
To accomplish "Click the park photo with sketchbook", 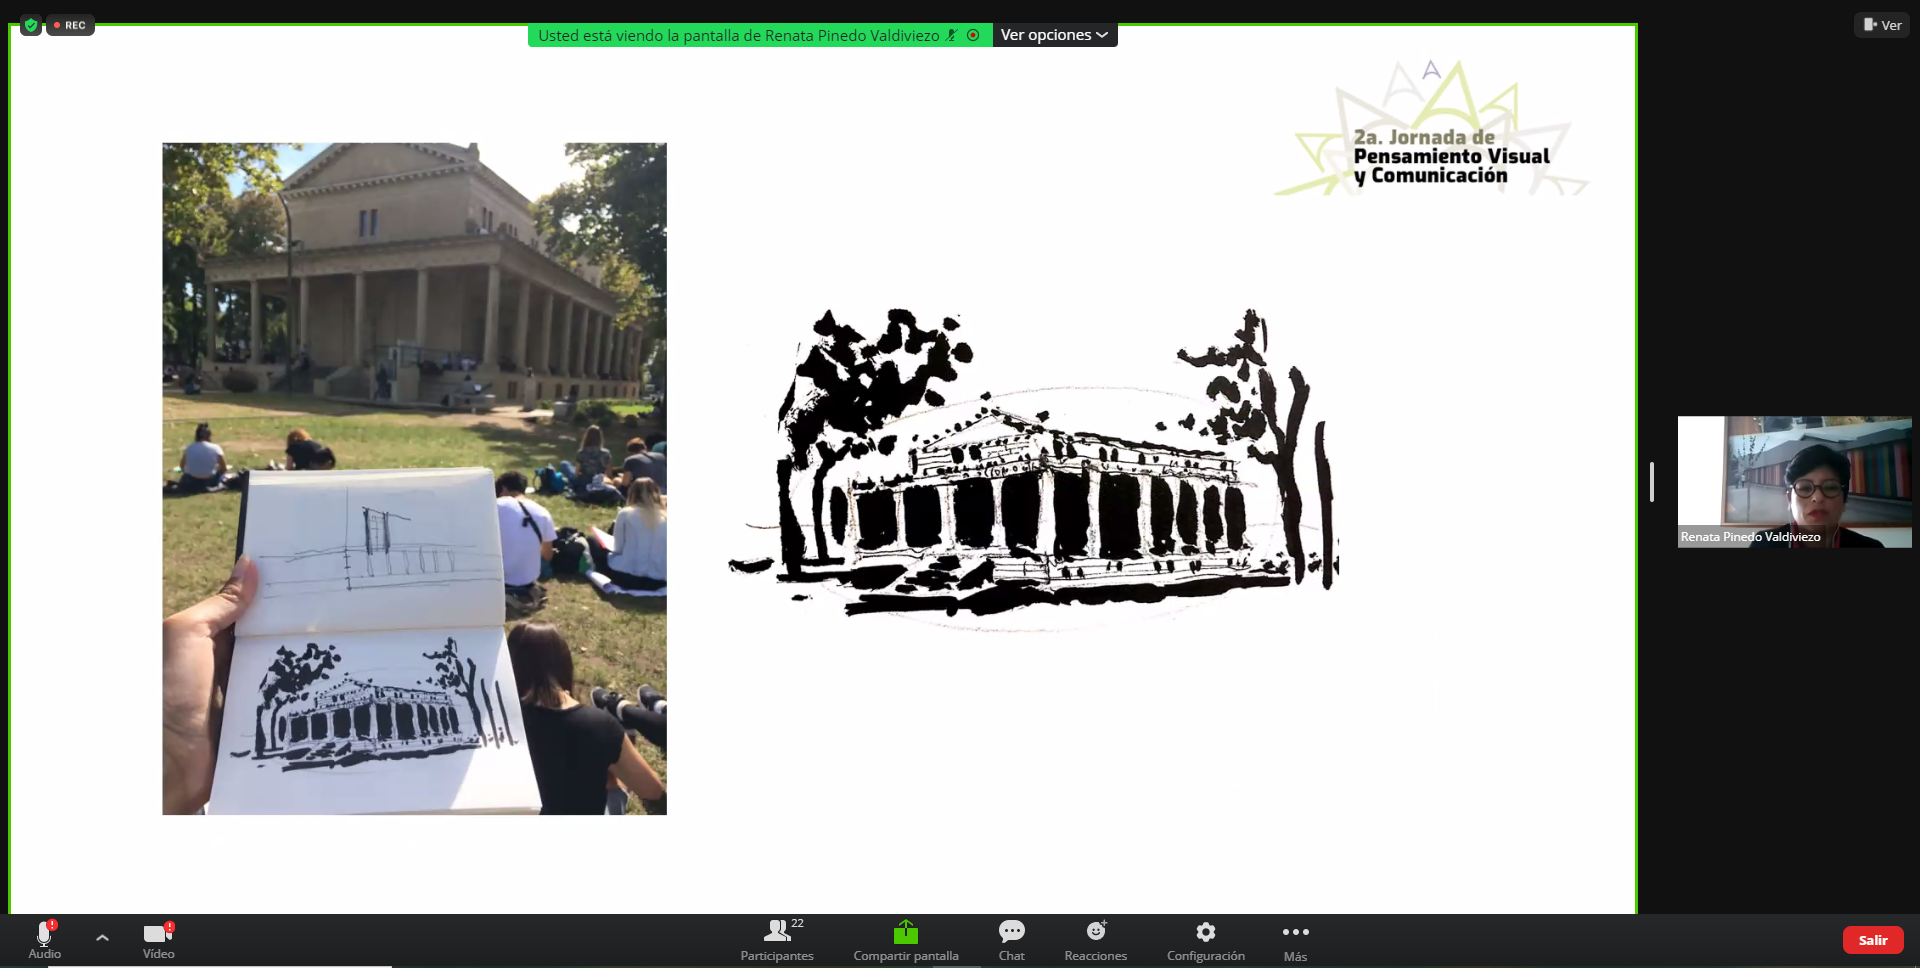I will (414, 478).
